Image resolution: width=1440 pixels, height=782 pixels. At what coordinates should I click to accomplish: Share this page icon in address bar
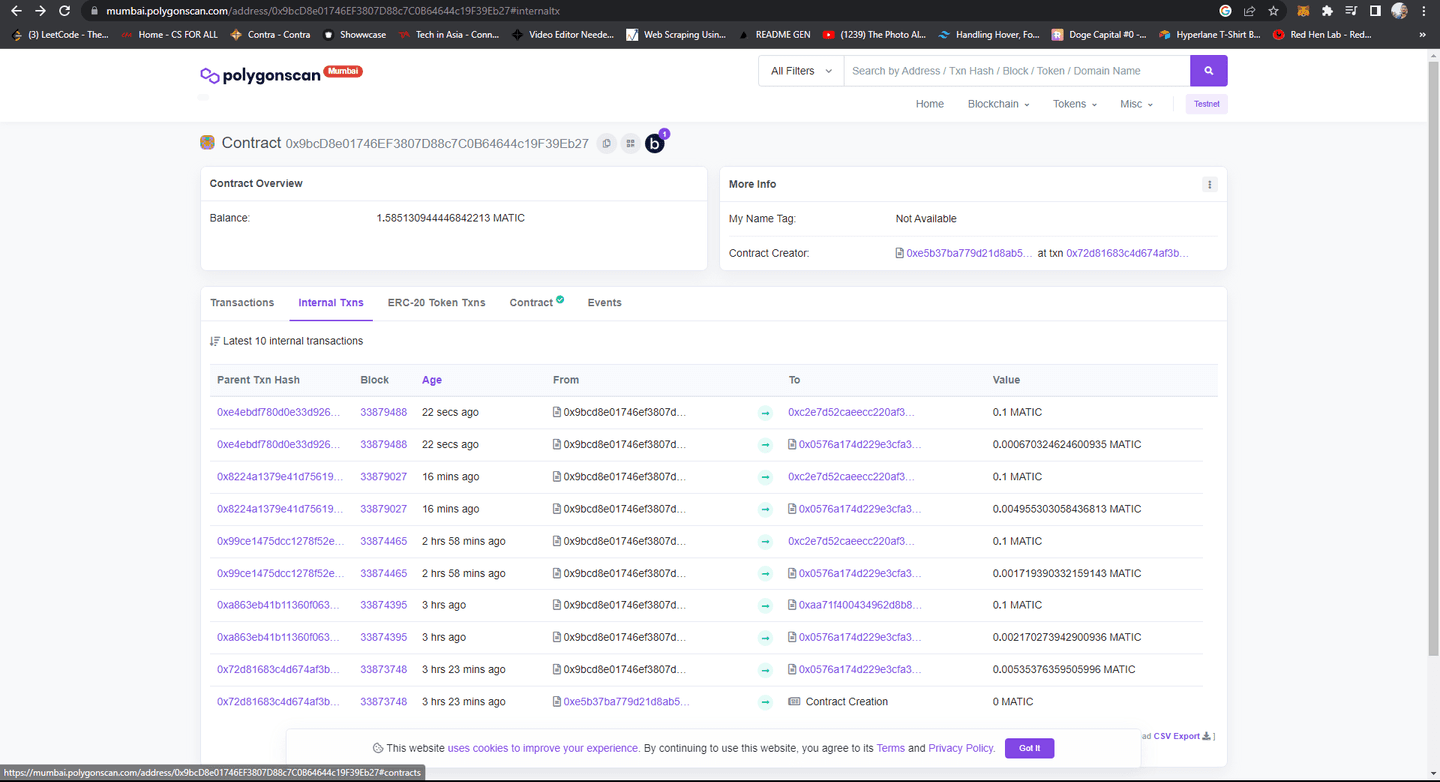(1249, 11)
